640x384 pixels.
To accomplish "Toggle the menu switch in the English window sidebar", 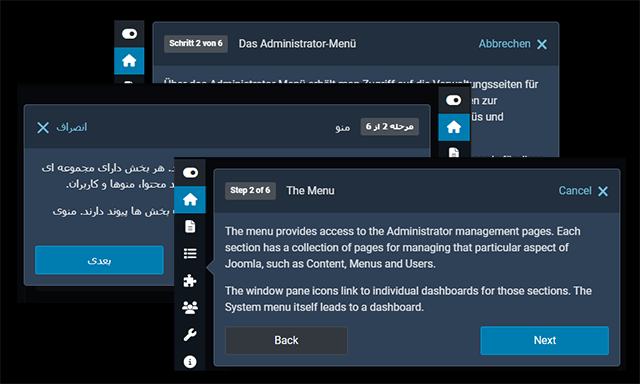I will click(x=190, y=173).
